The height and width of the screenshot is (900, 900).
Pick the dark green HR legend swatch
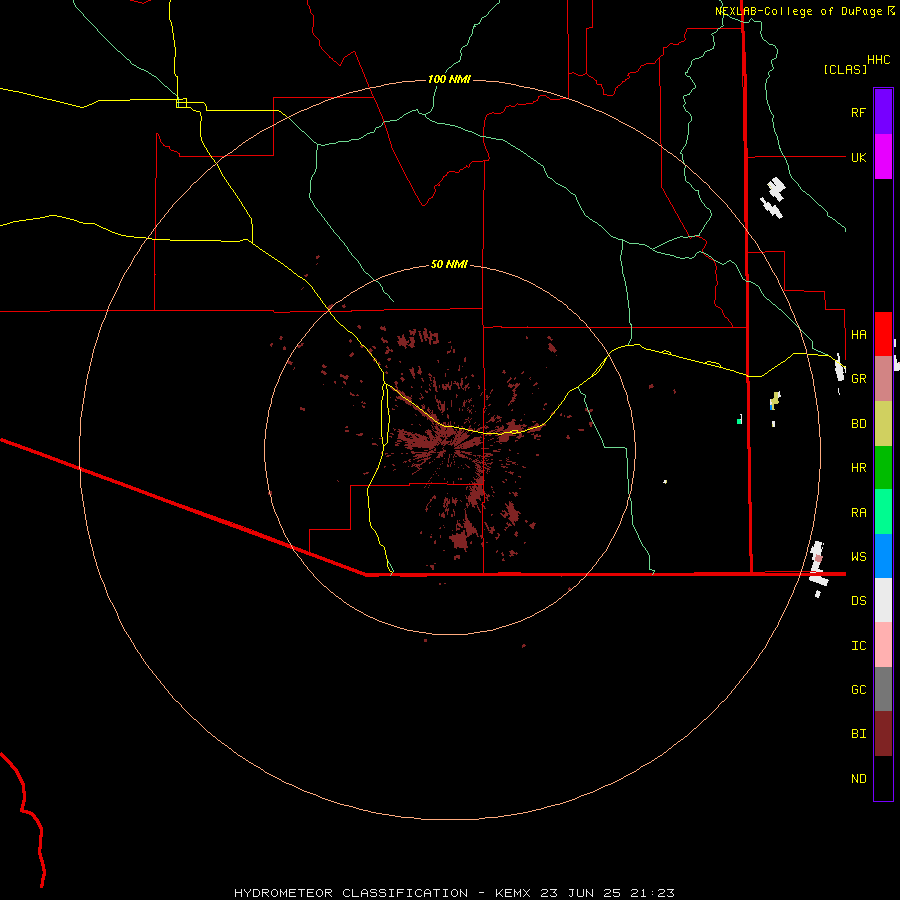(x=883, y=468)
